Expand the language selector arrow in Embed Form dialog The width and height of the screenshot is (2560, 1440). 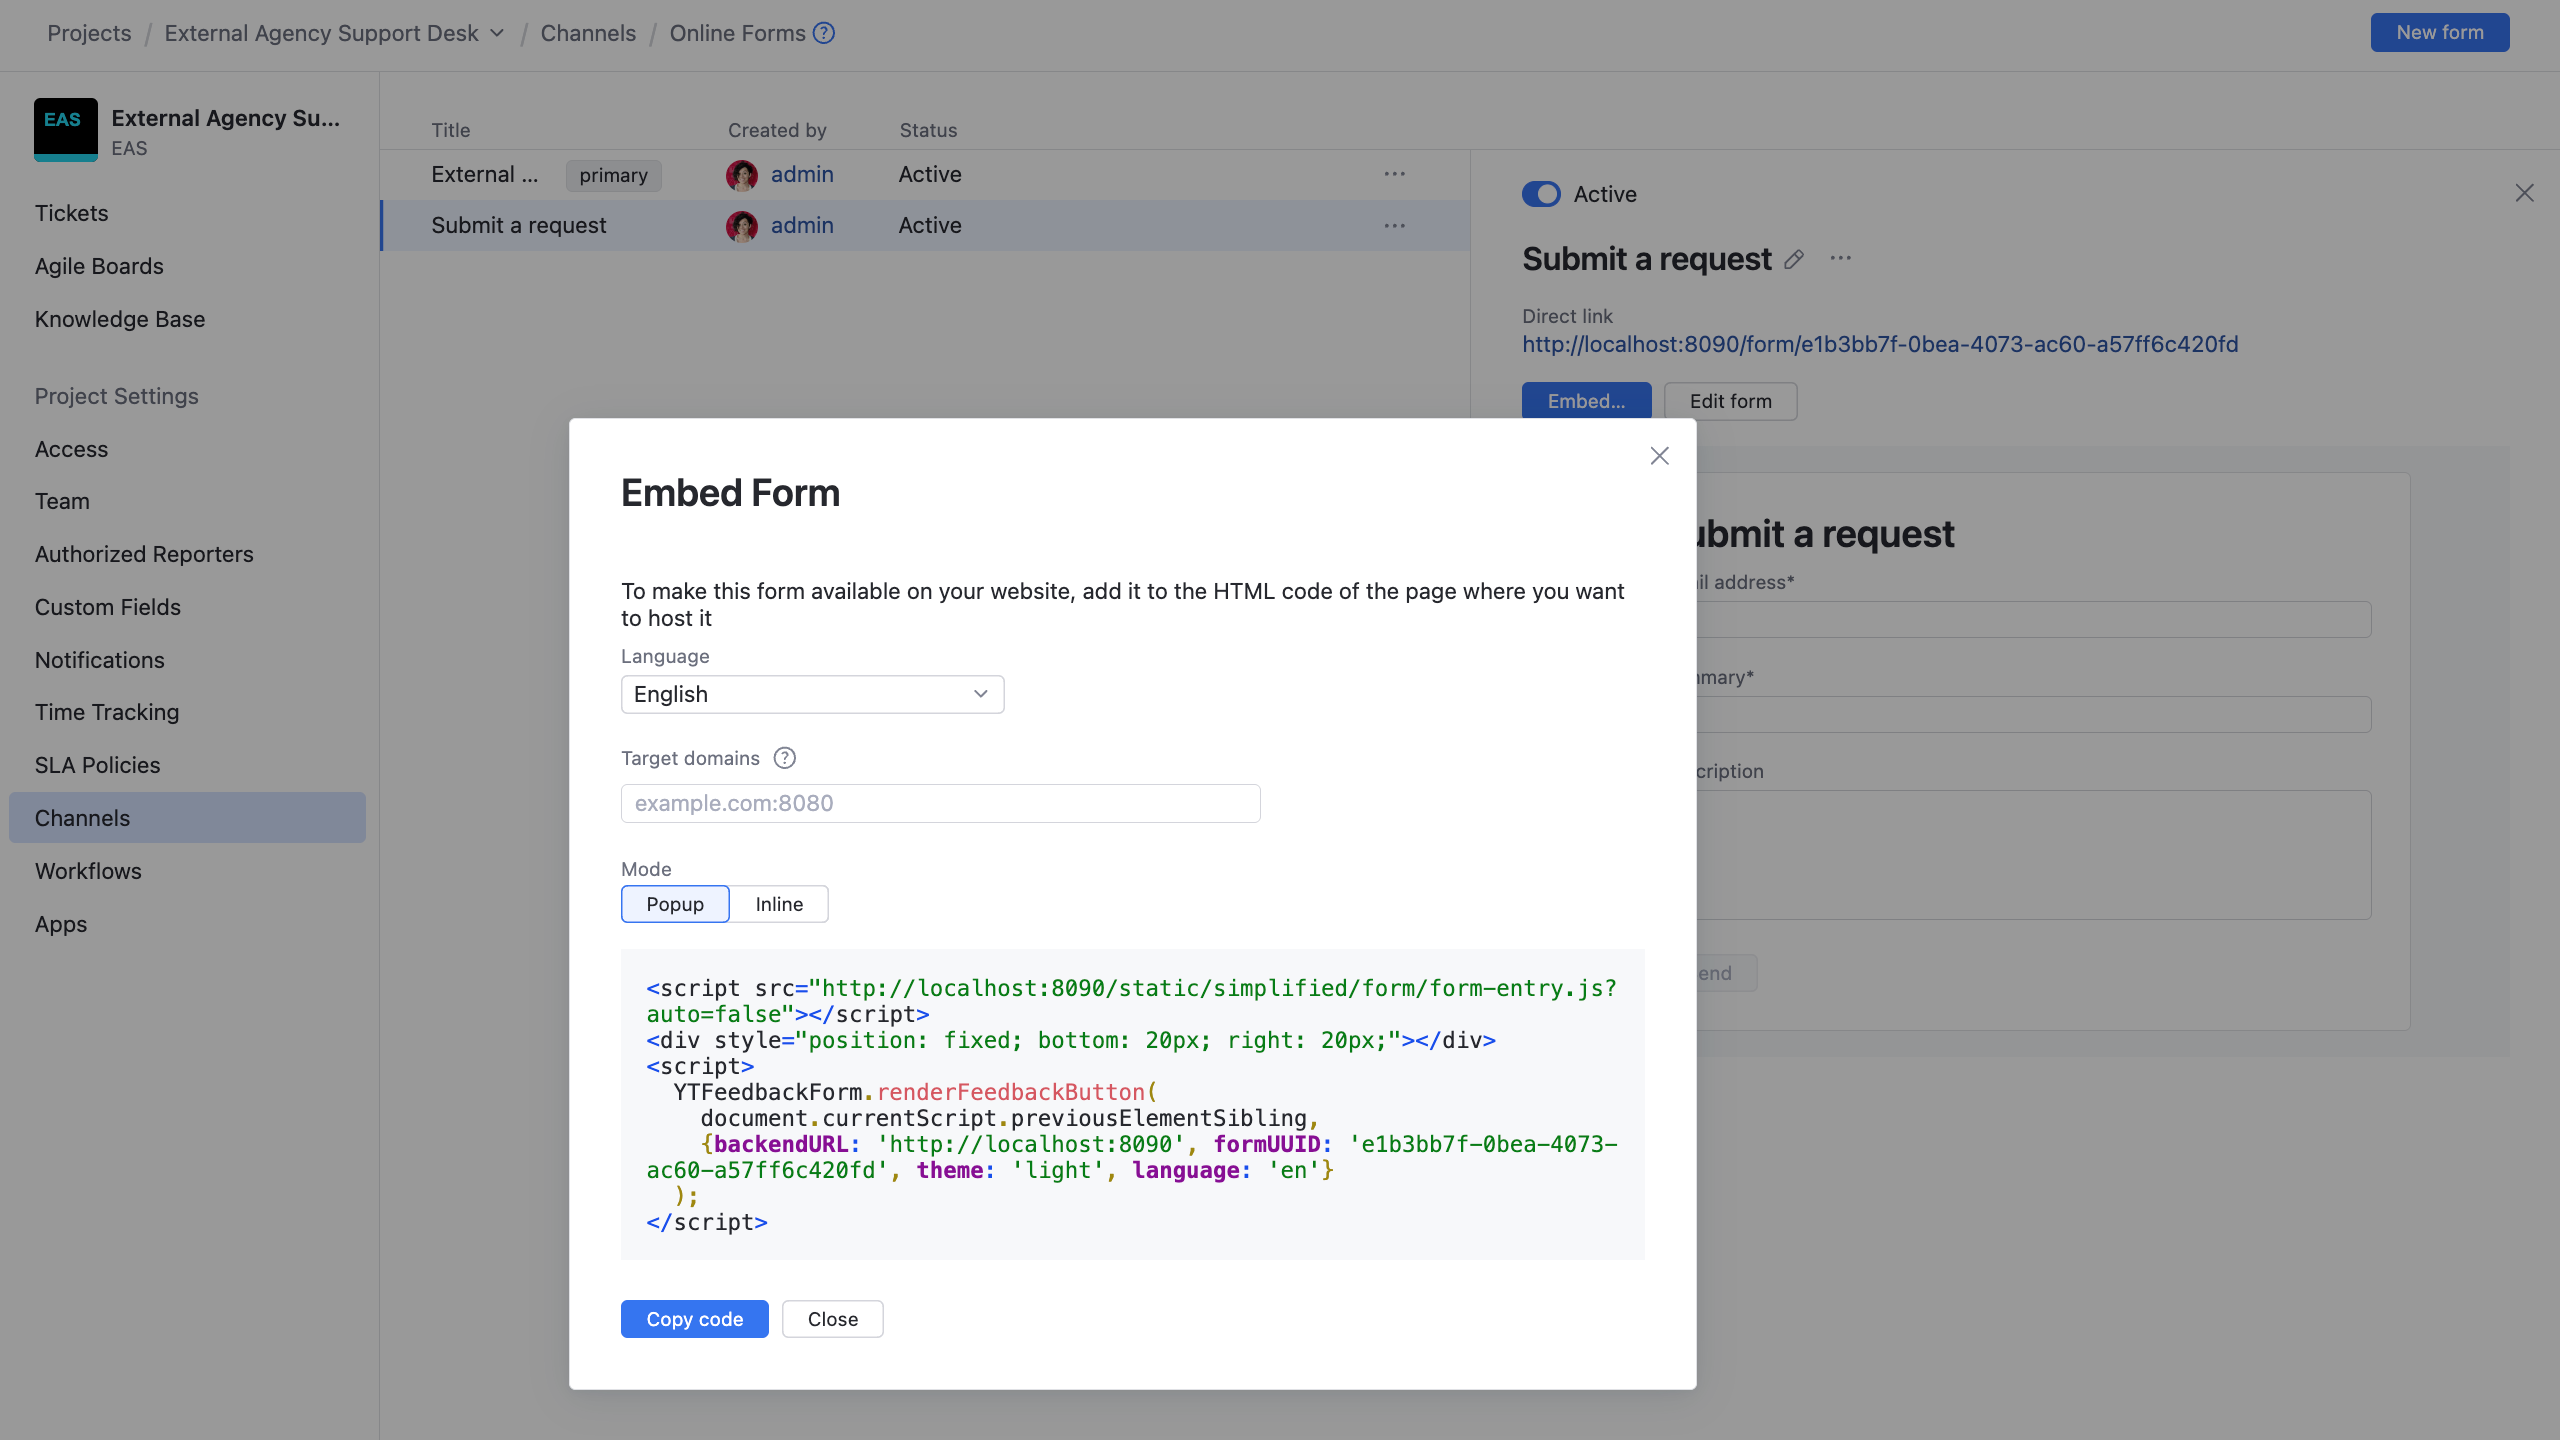[979, 693]
